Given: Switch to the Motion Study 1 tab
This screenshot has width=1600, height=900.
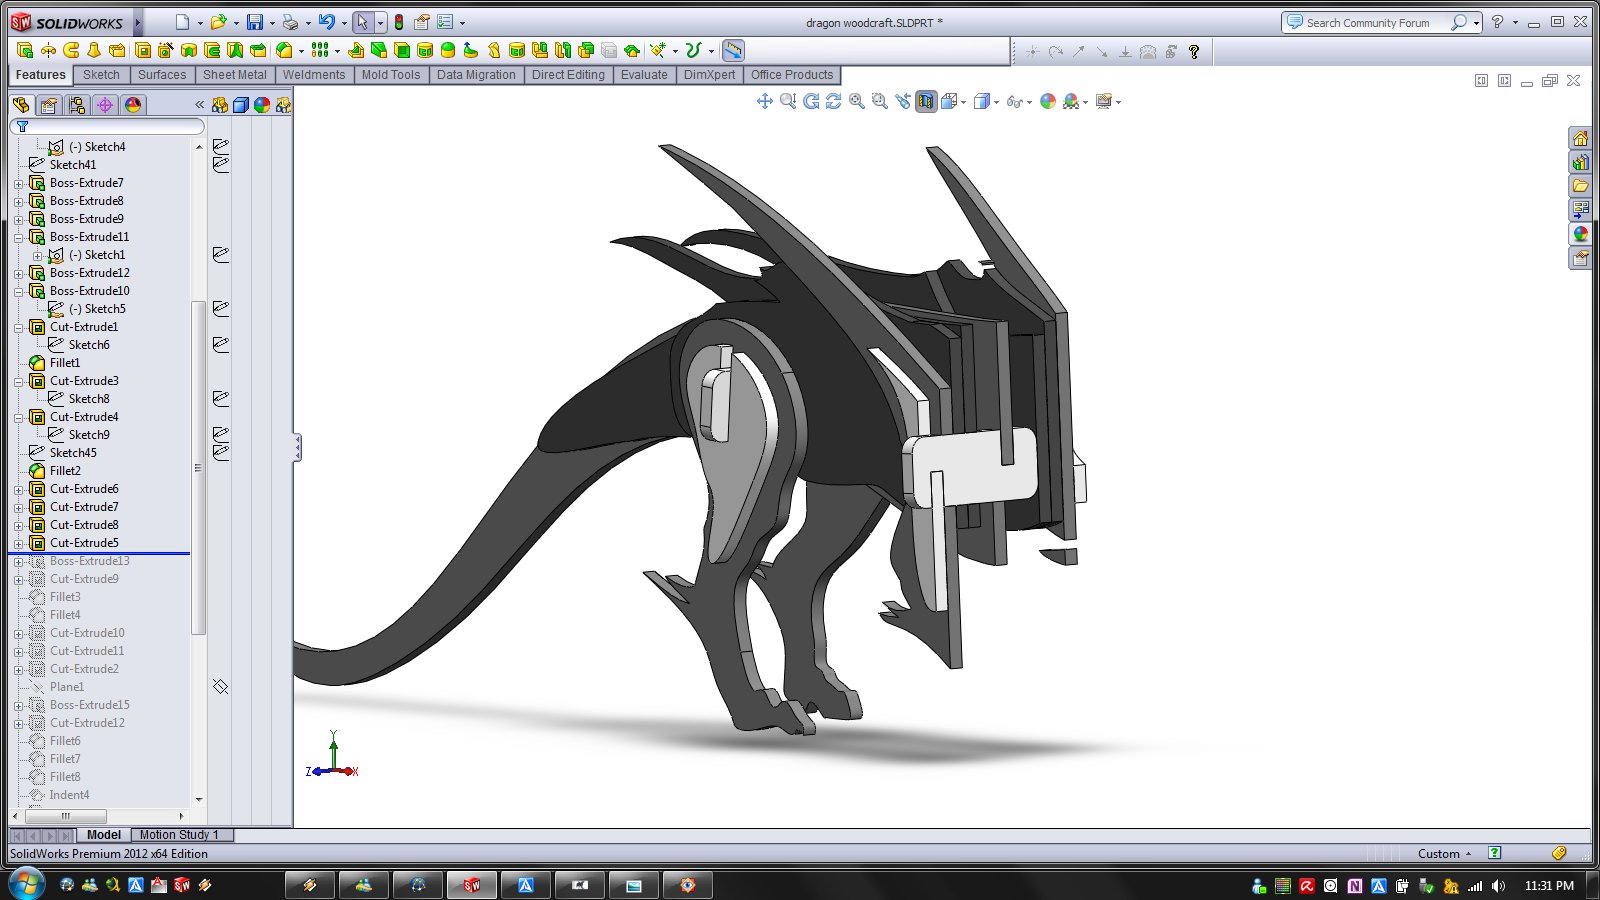Looking at the screenshot, I should [179, 835].
